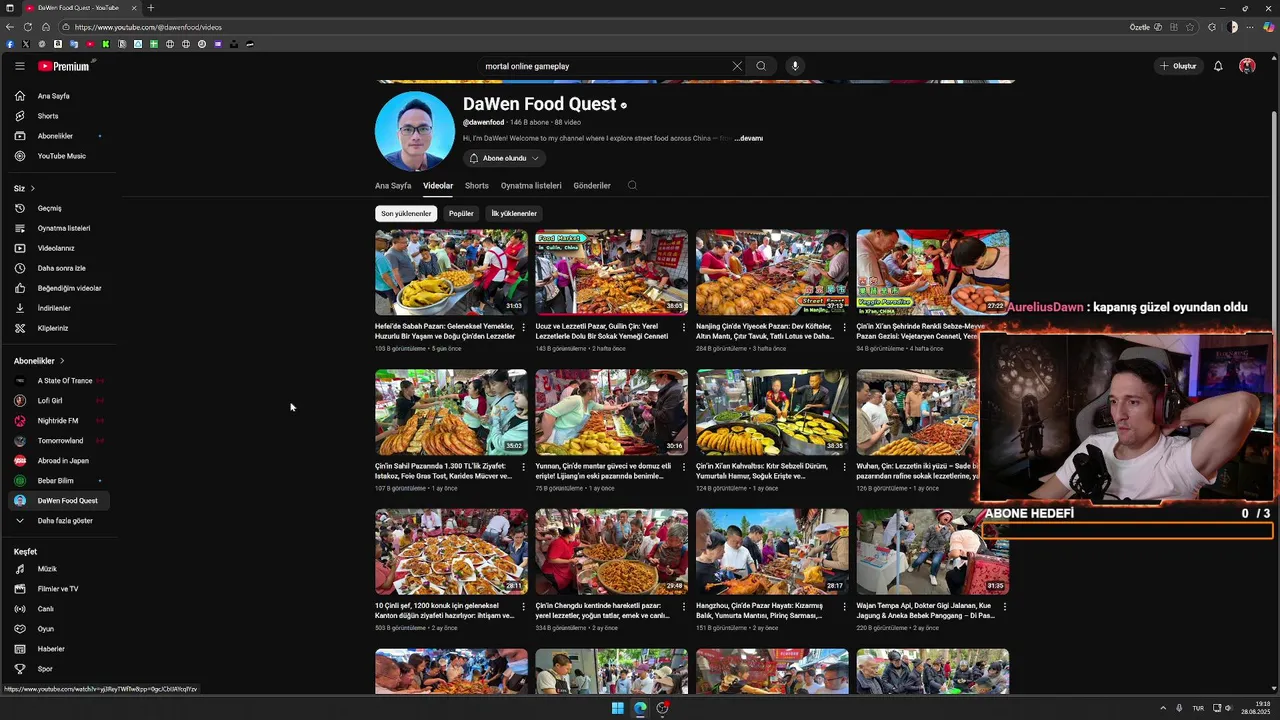Open Copilot icon in the browser toolbar
Screen dimensions: 1280x720
(x=1269, y=27)
